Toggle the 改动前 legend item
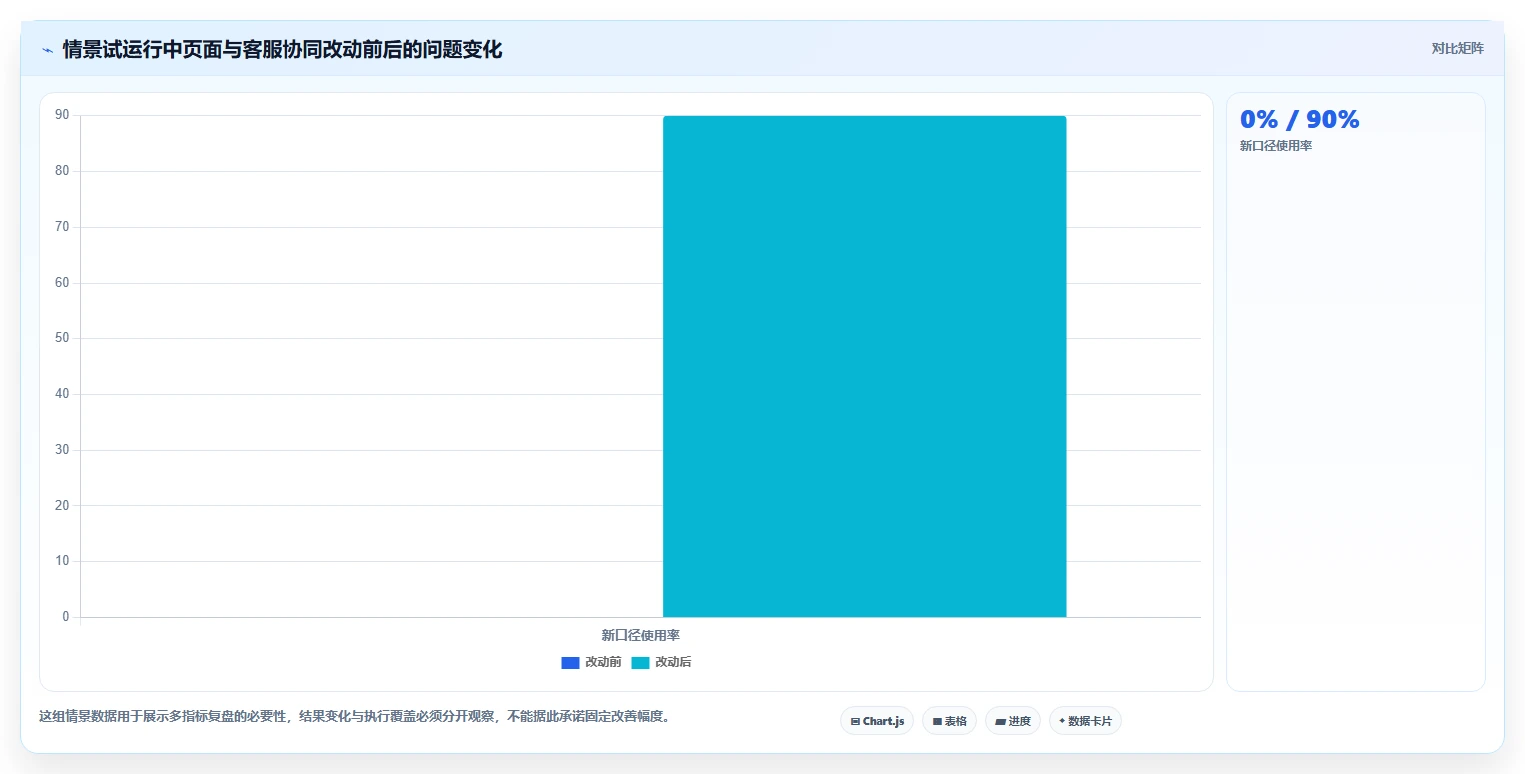Viewport: 1525px width, 774px height. 591,662
